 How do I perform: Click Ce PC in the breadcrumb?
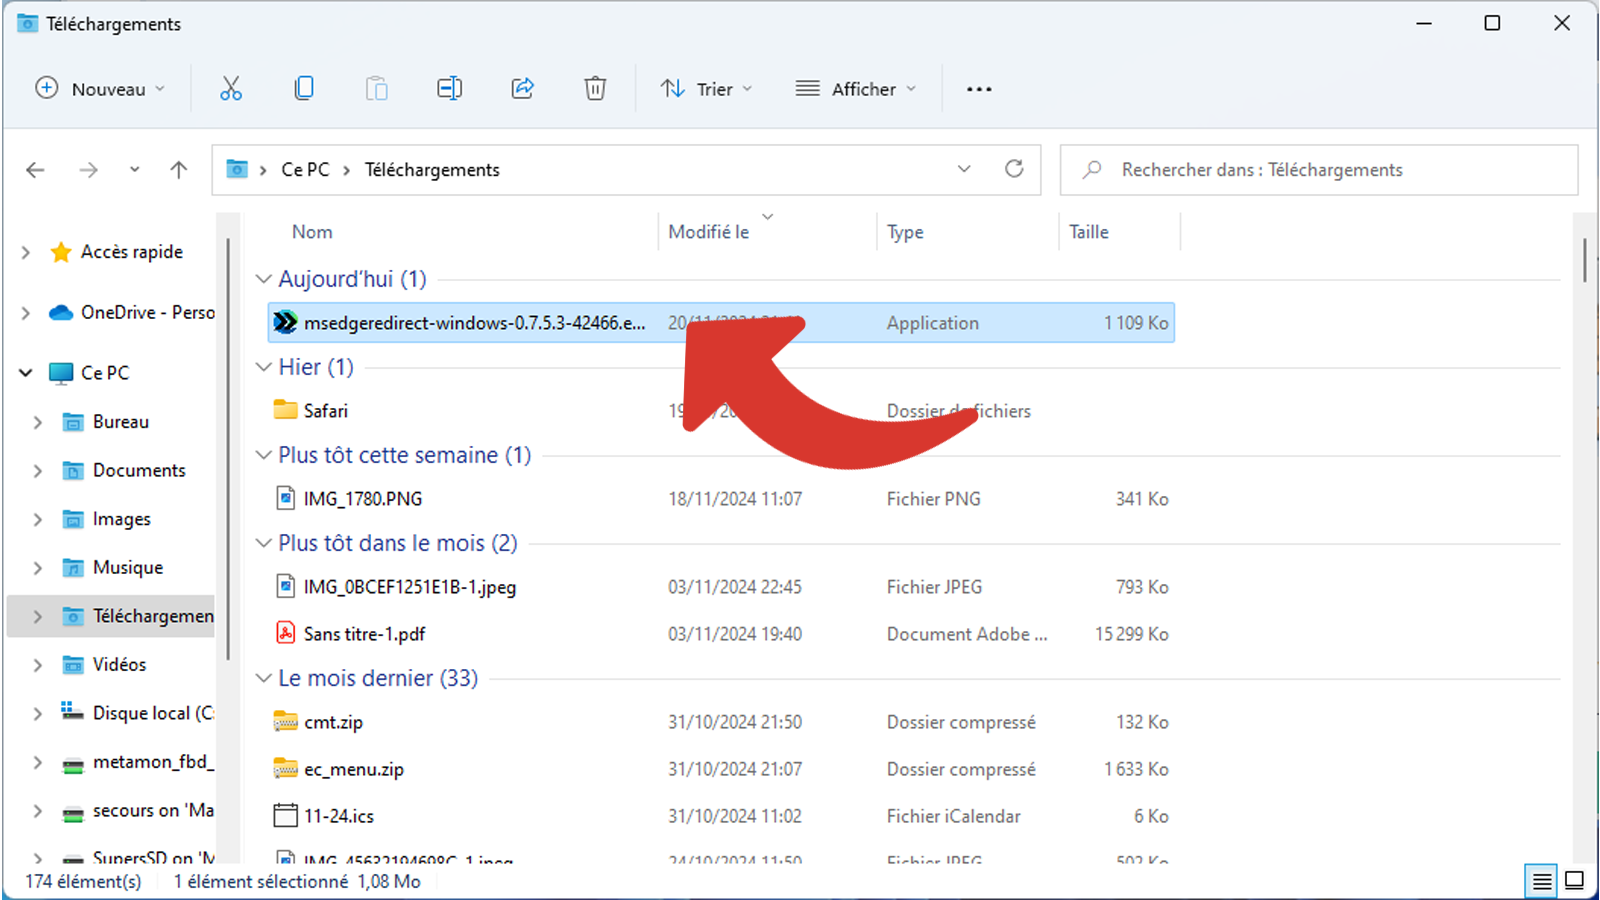(305, 170)
